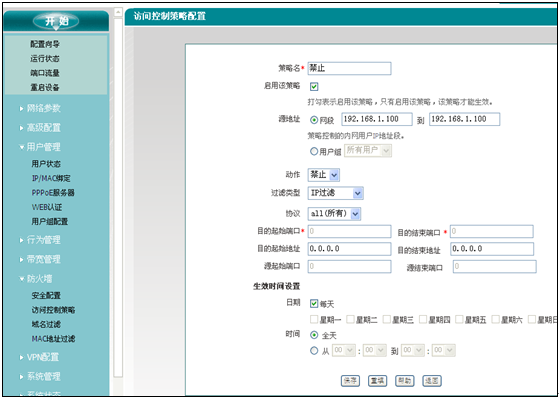Check the 星期三 checkbox

(x=386, y=319)
